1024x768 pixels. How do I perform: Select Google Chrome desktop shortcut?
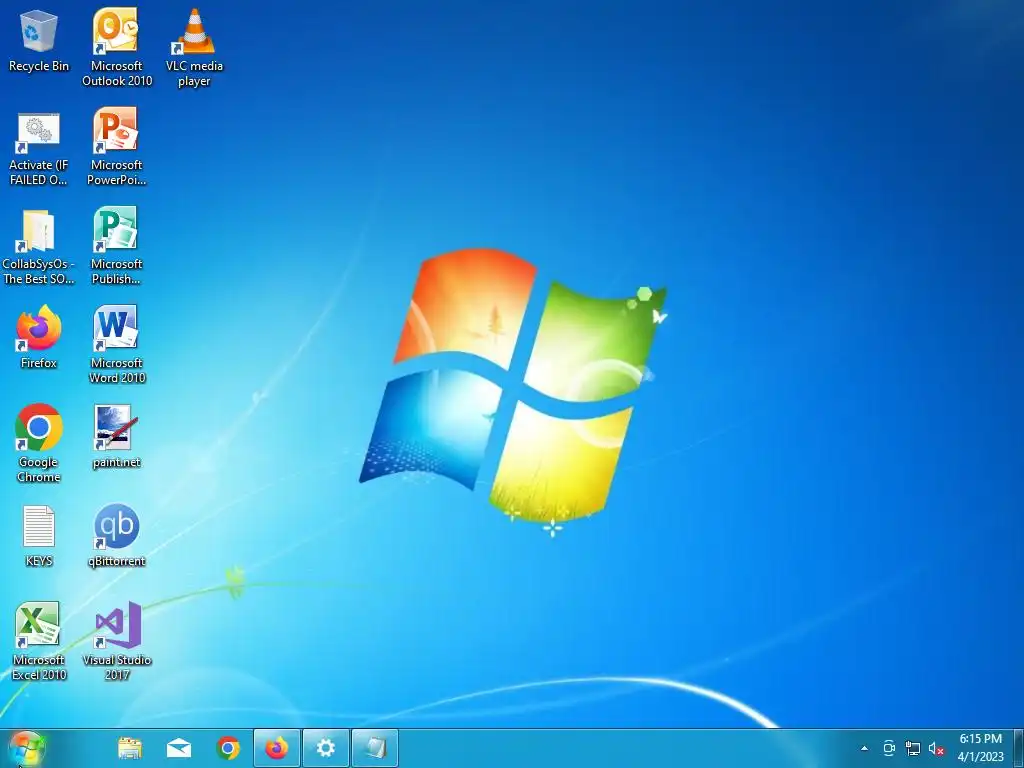(x=39, y=443)
